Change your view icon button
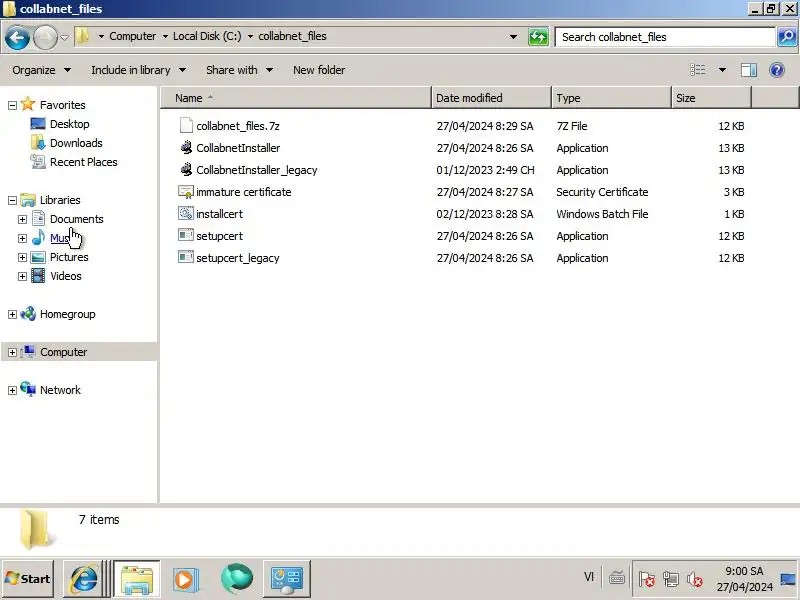This screenshot has height=600, width=800. [697, 70]
